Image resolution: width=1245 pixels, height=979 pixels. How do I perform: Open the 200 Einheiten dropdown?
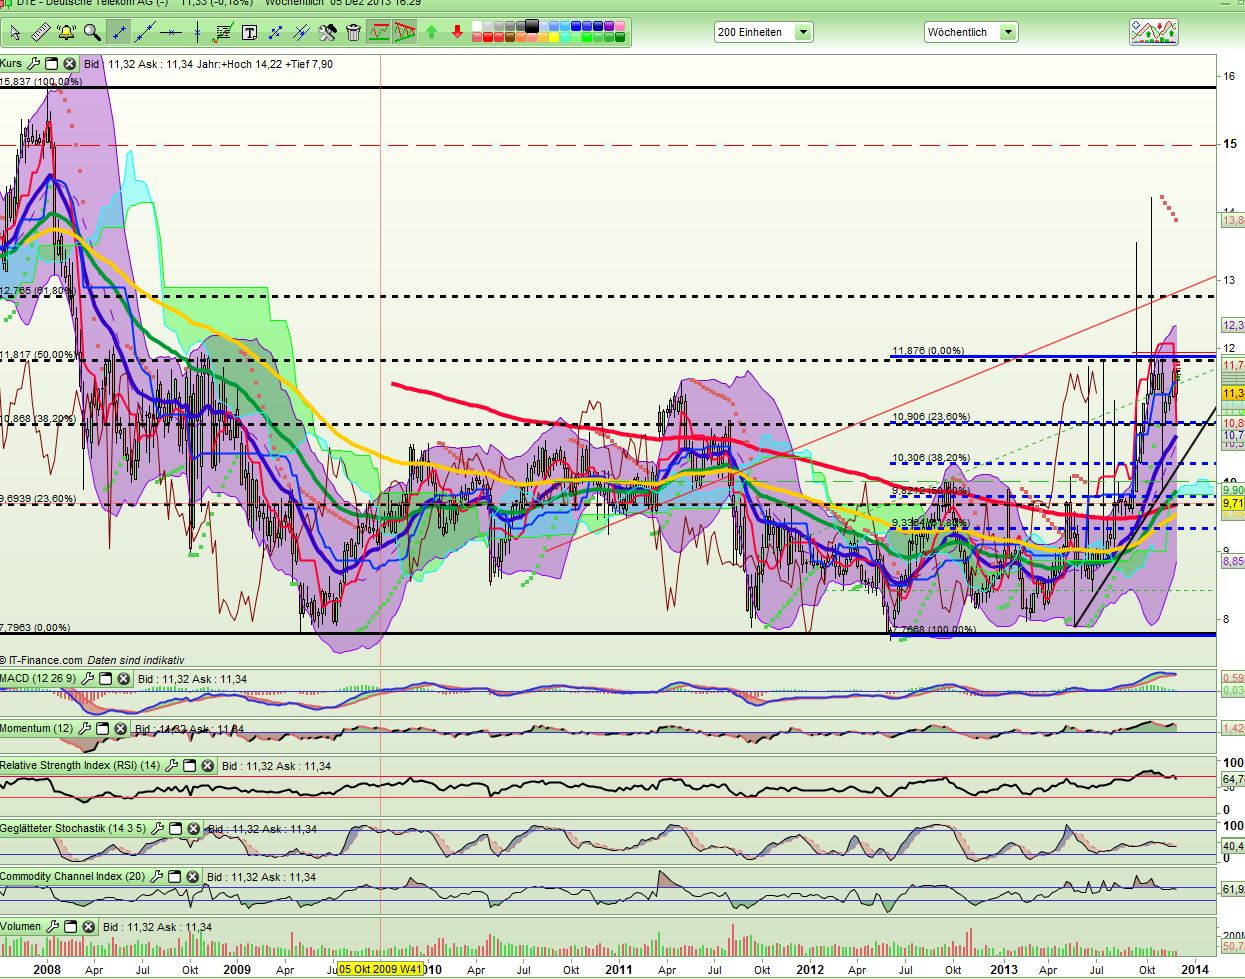pos(803,32)
